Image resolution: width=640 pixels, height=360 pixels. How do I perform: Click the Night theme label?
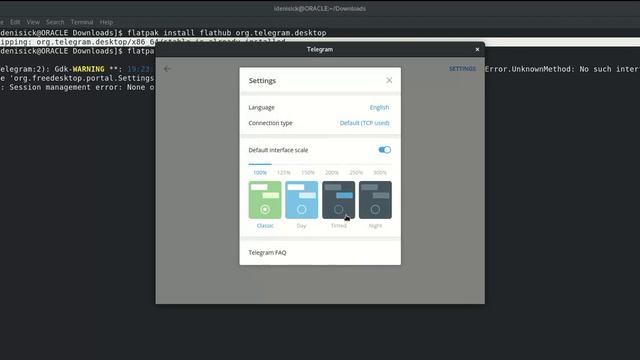click(x=375, y=226)
